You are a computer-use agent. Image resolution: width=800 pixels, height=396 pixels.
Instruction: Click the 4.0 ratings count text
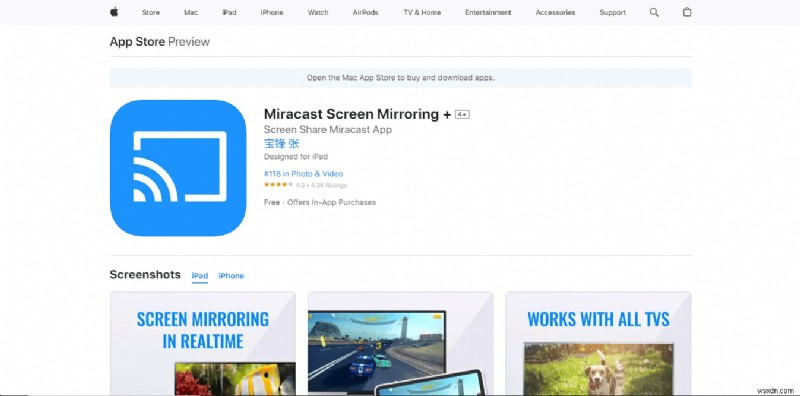(x=321, y=185)
